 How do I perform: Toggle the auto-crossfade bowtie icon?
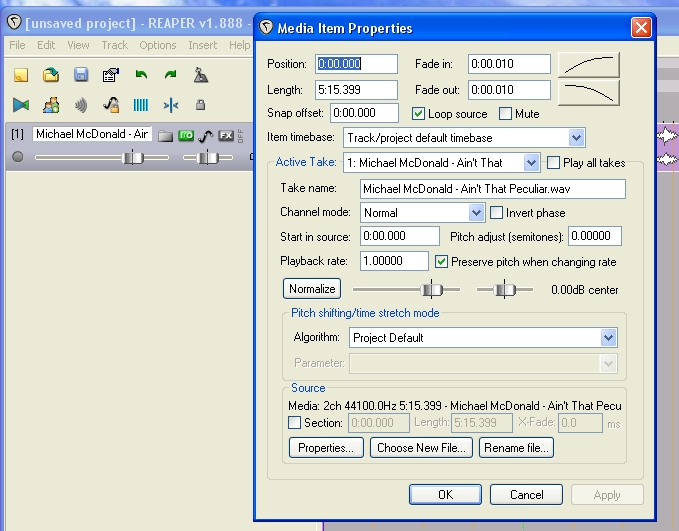click(21, 105)
